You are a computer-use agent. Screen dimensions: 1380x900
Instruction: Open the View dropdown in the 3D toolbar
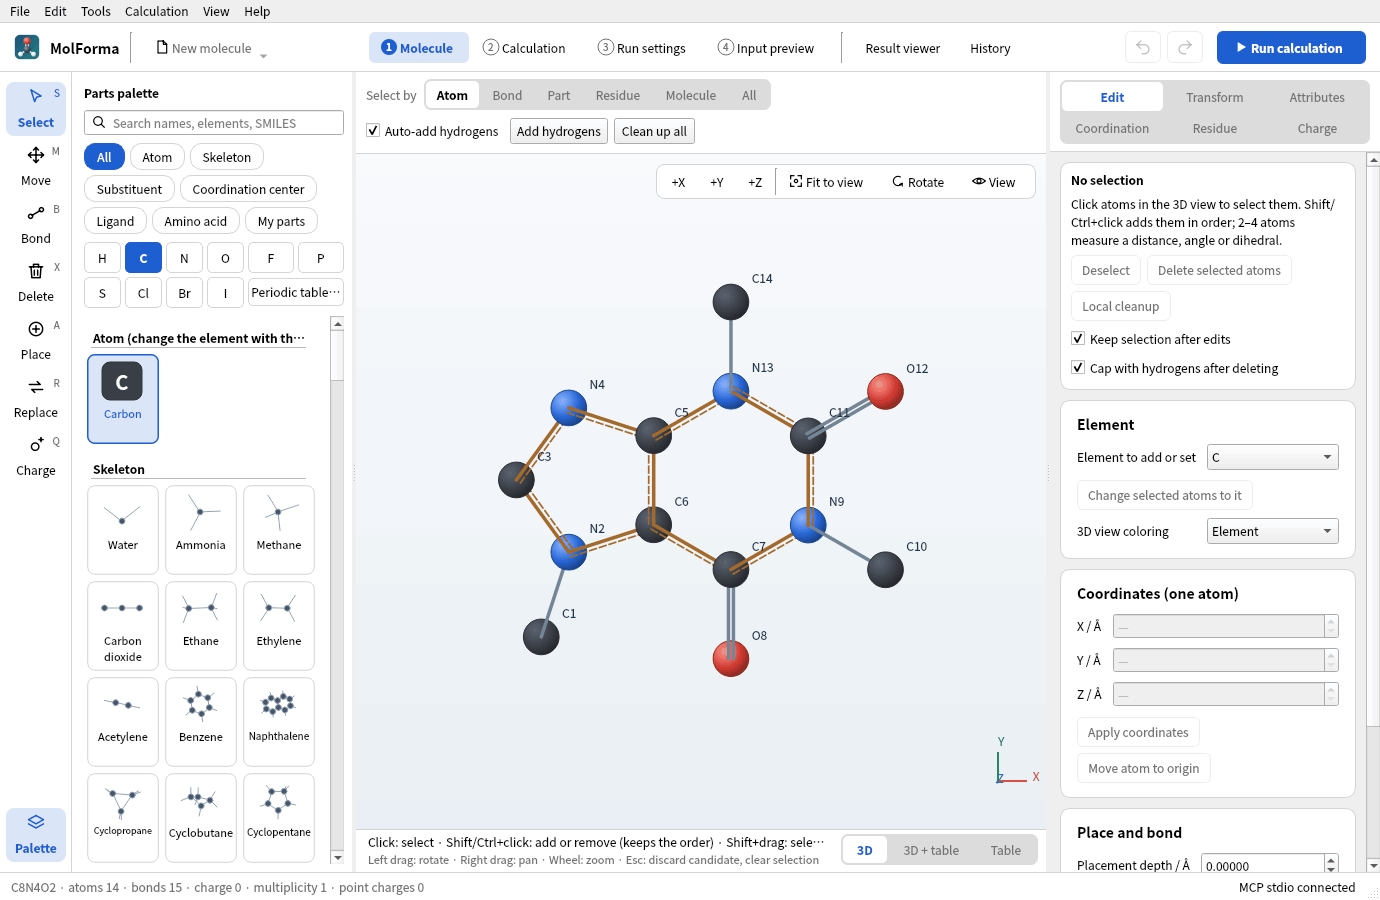993,182
